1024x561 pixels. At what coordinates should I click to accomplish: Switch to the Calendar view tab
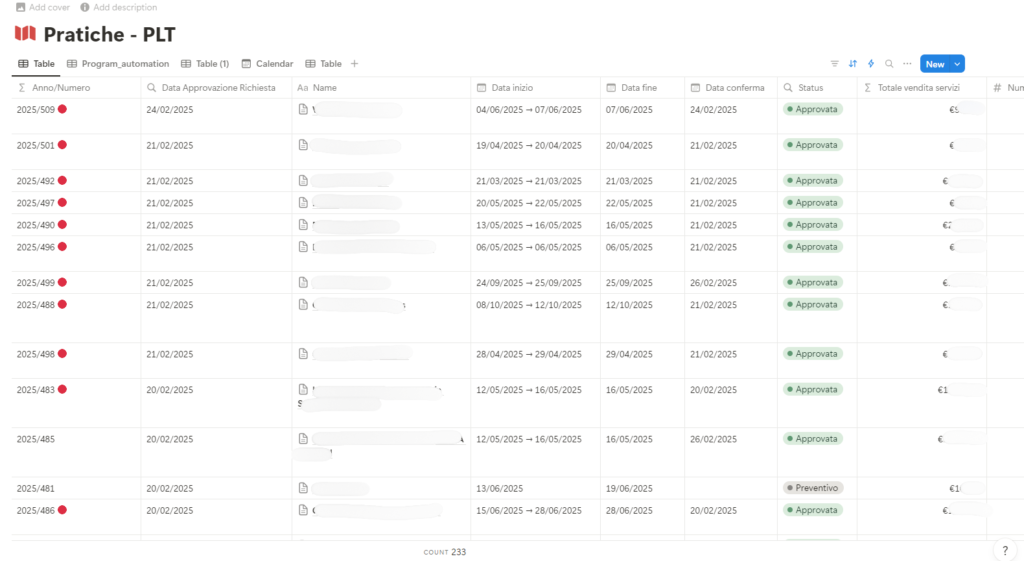click(x=267, y=64)
